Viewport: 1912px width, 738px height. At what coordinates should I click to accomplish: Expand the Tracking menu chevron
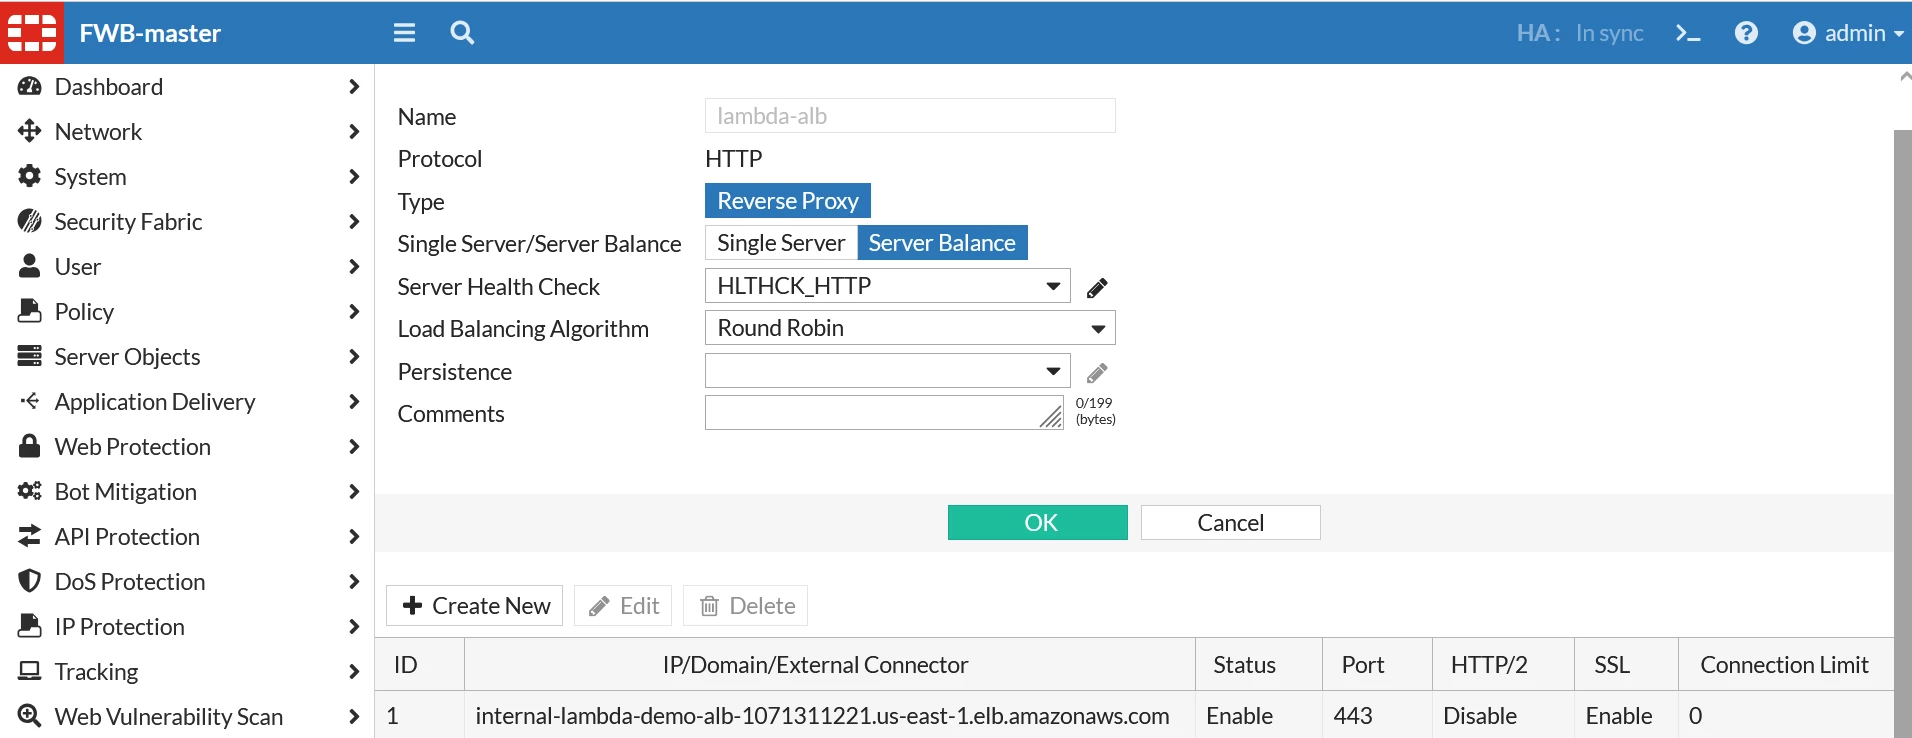pos(353,671)
